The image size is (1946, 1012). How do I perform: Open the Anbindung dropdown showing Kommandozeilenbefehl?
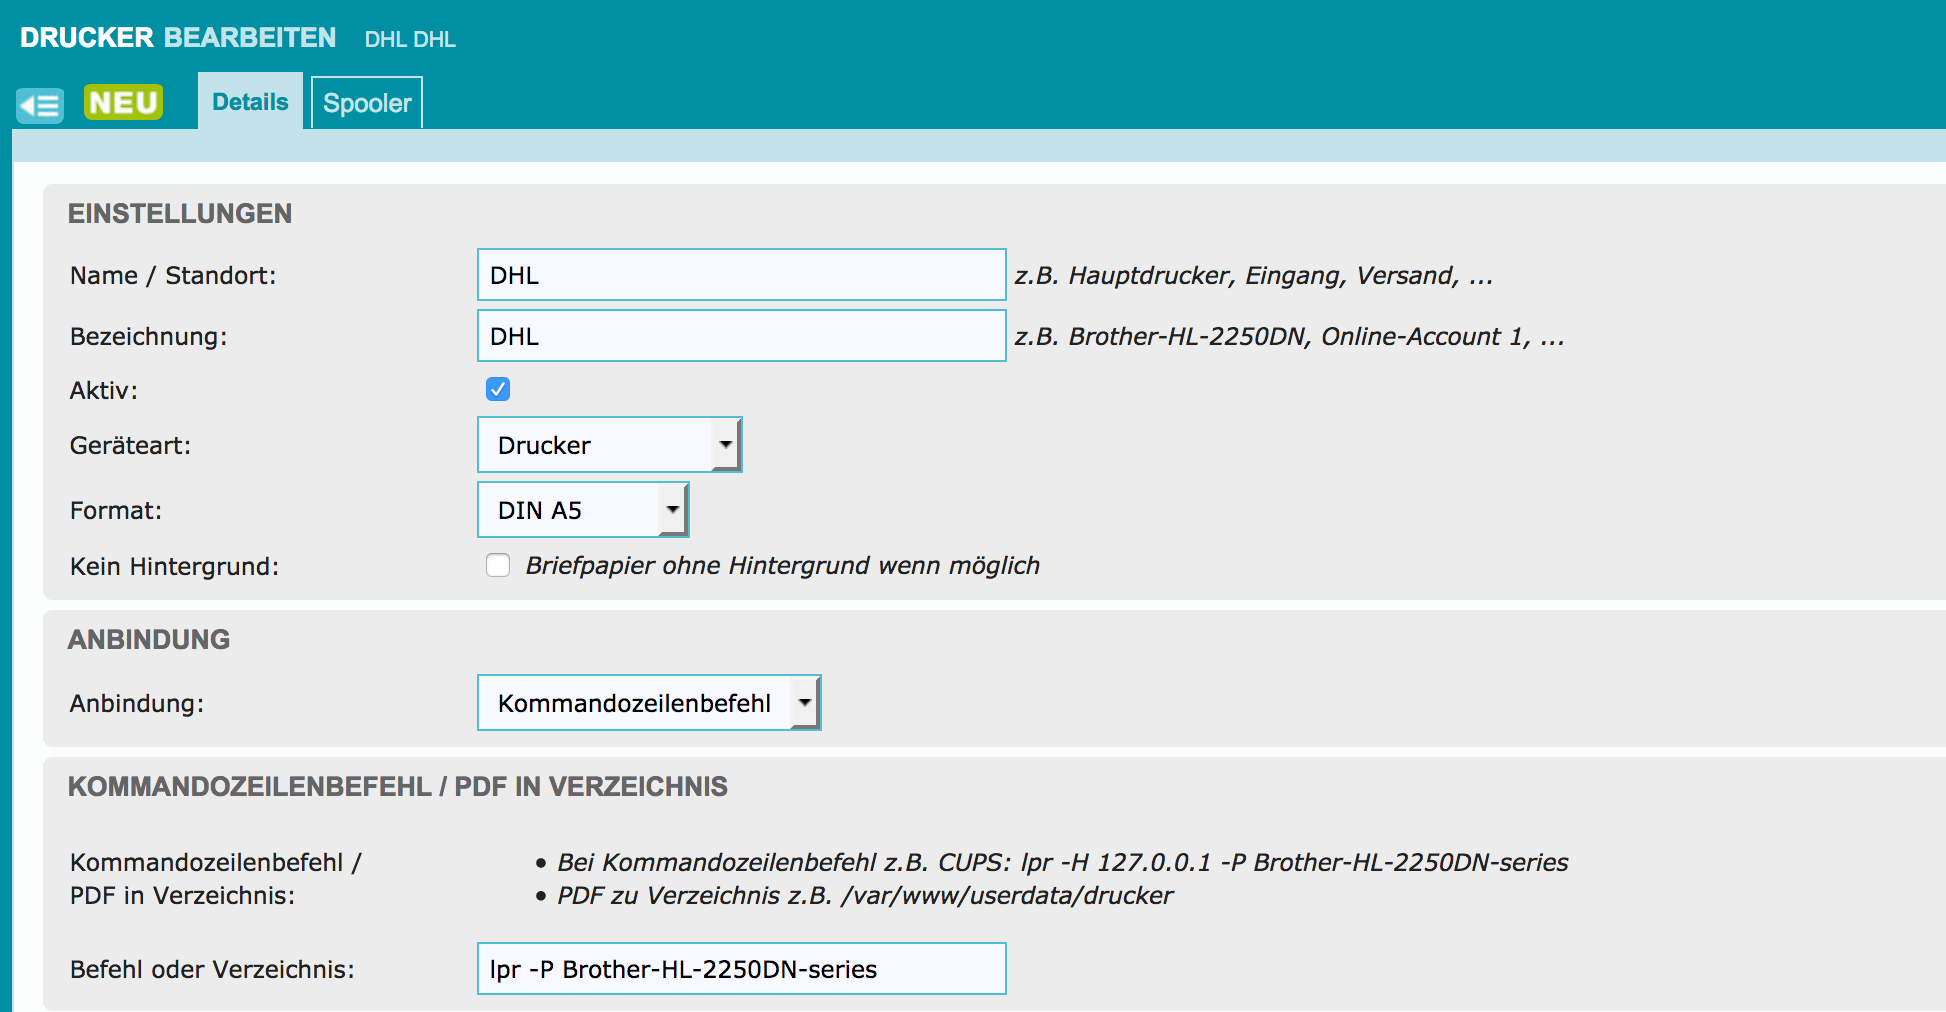coord(649,703)
